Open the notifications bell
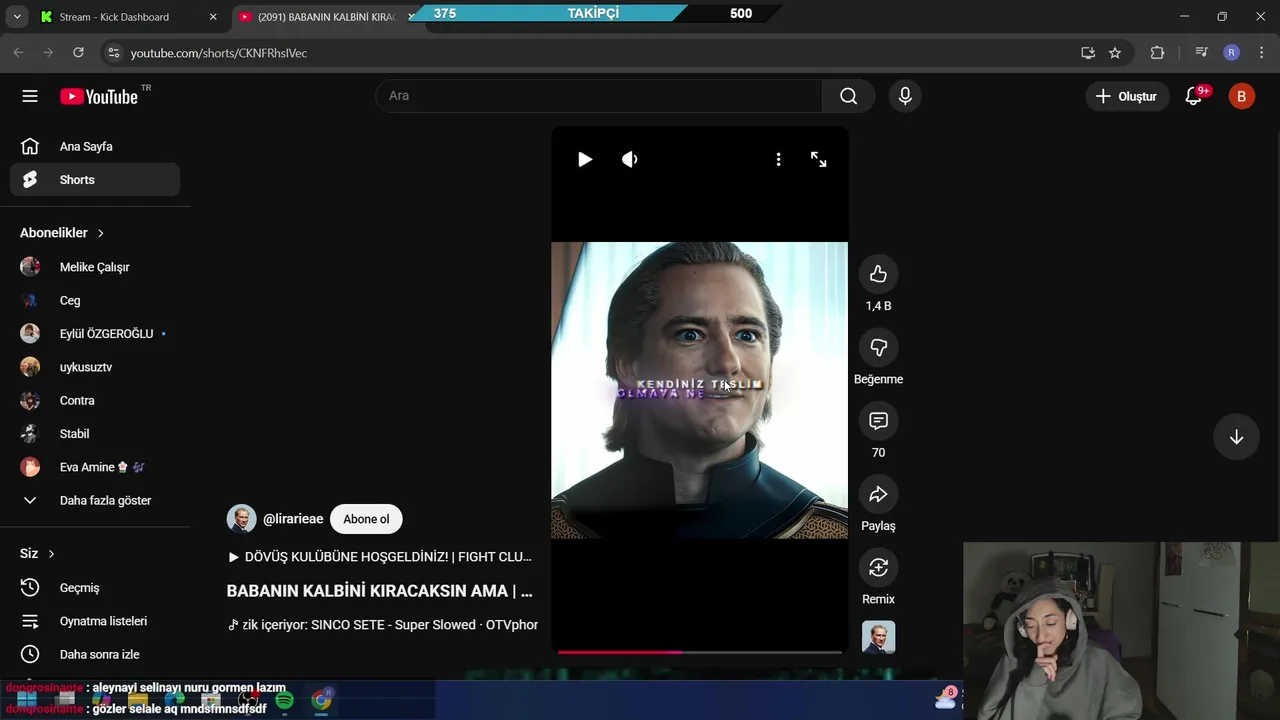 tap(1194, 96)
